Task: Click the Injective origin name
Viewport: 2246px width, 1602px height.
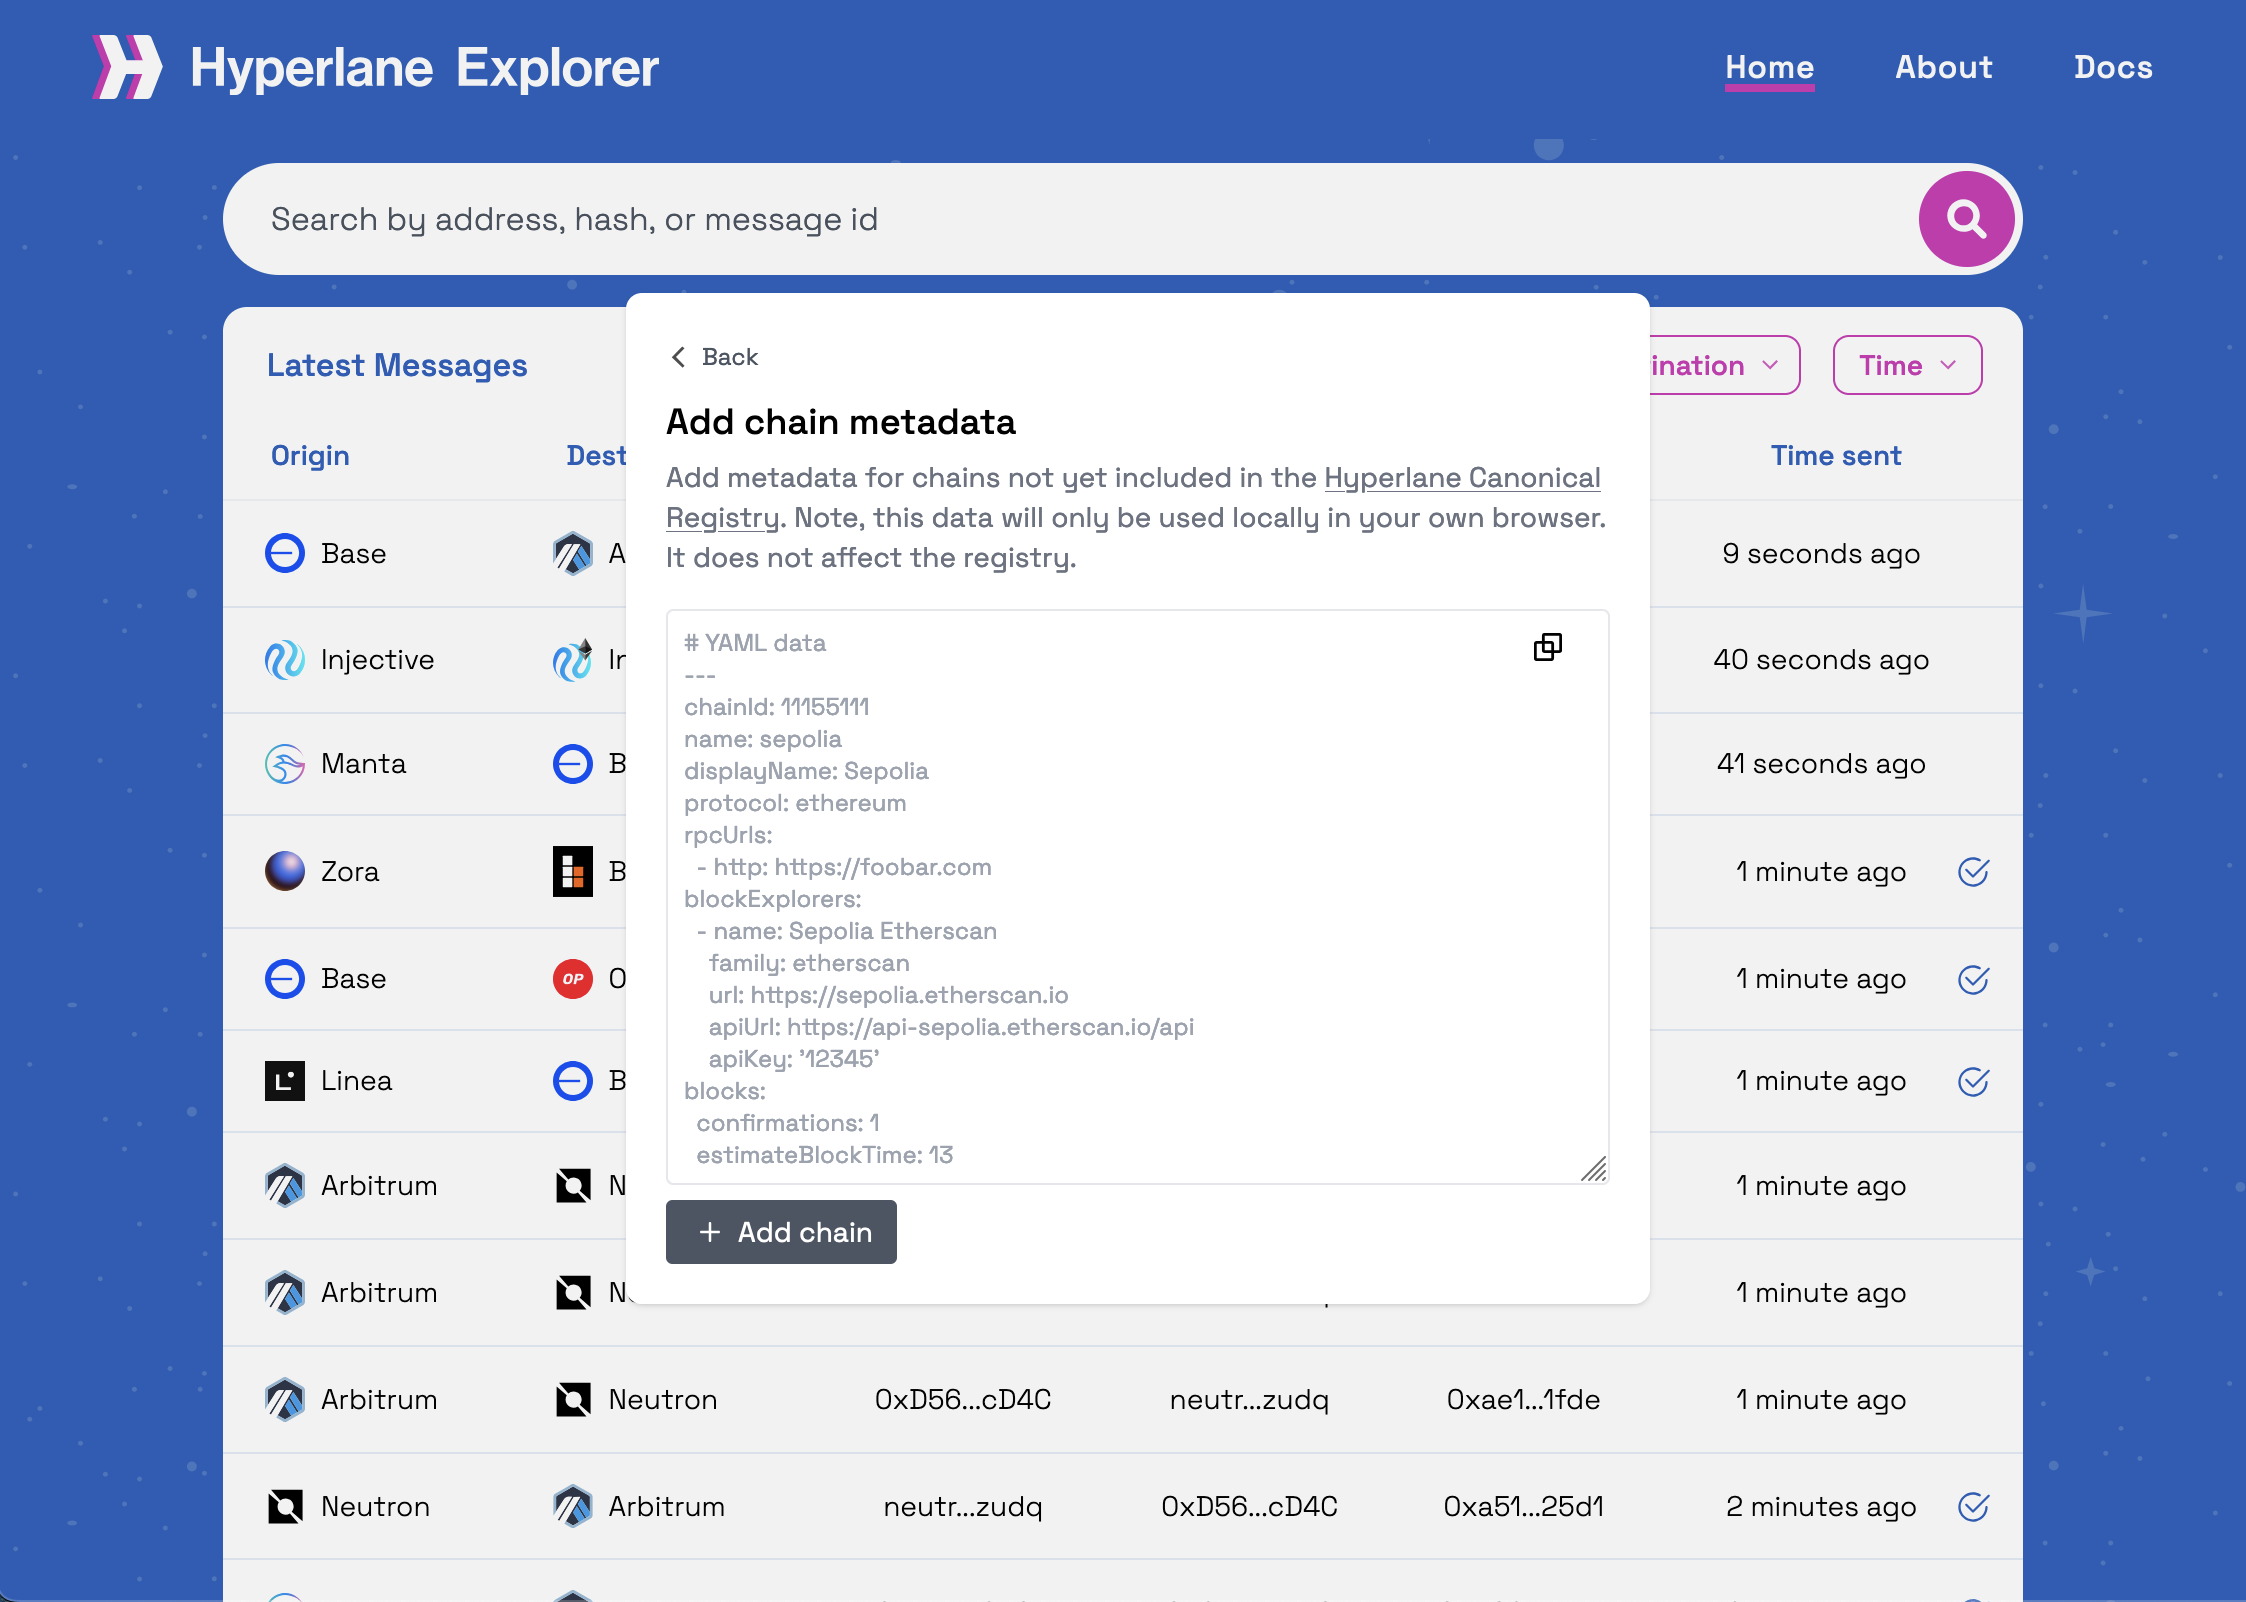Action: pyautogui.click(x=377, y=660)
